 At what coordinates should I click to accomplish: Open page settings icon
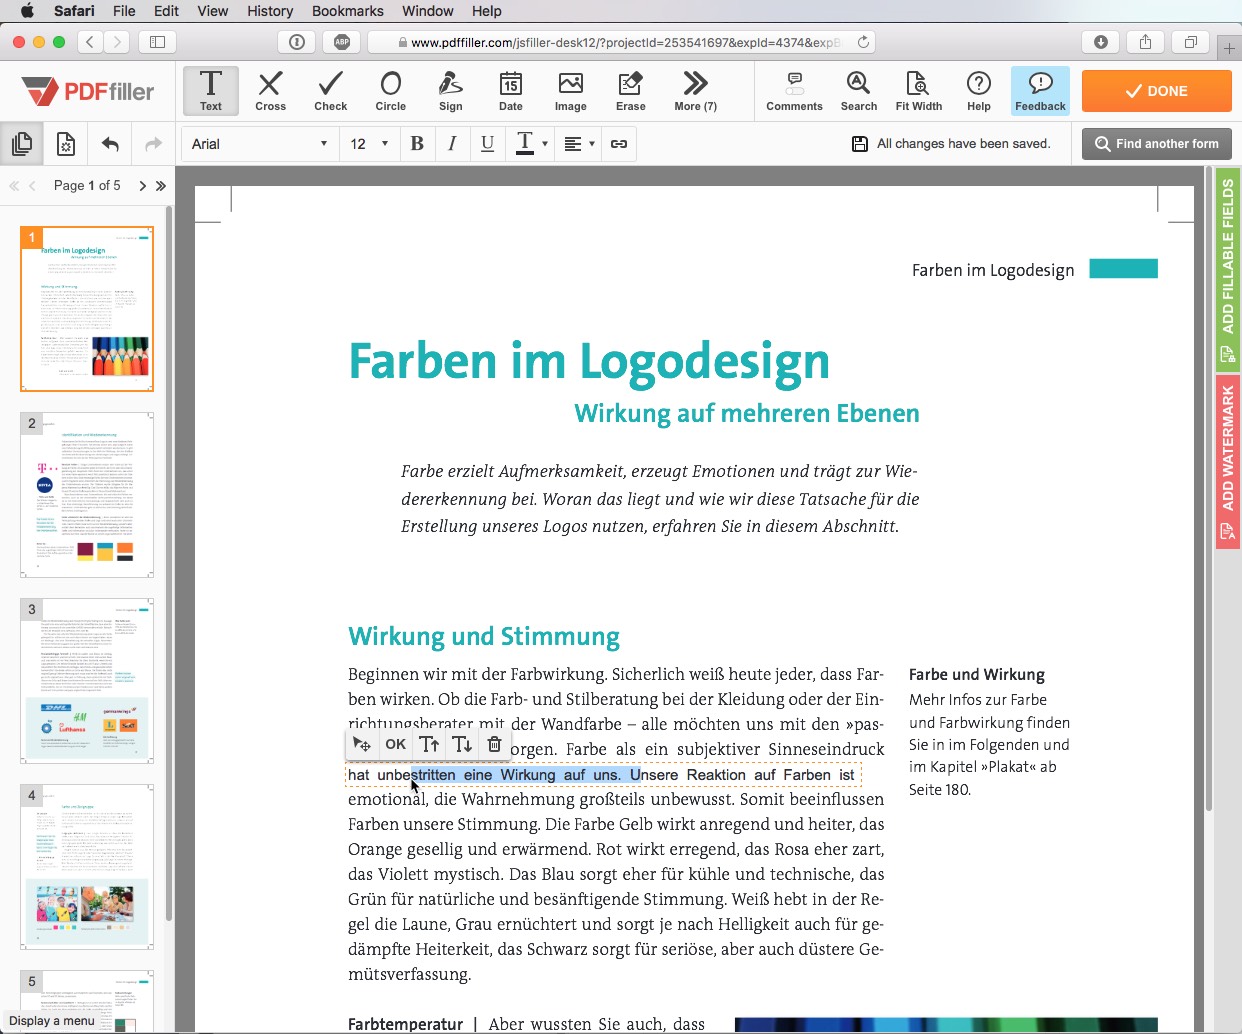coord(66,144)
